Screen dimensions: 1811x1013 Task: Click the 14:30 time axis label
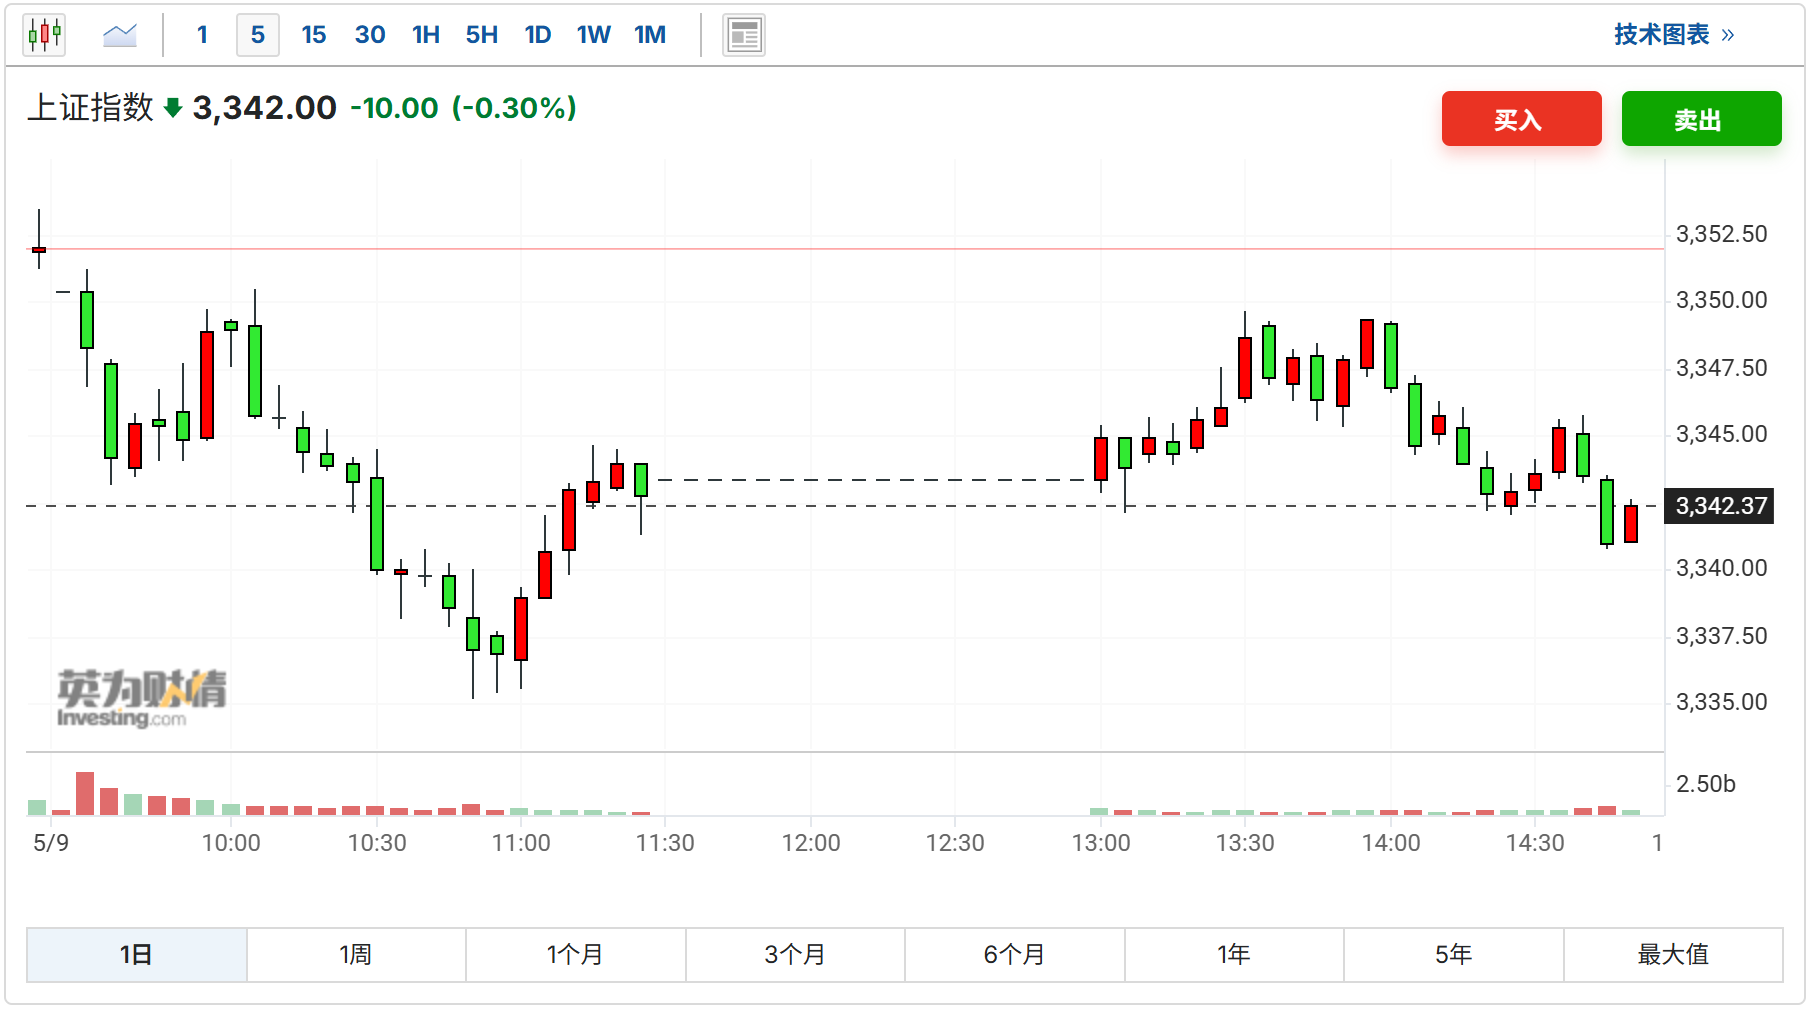1535,843
